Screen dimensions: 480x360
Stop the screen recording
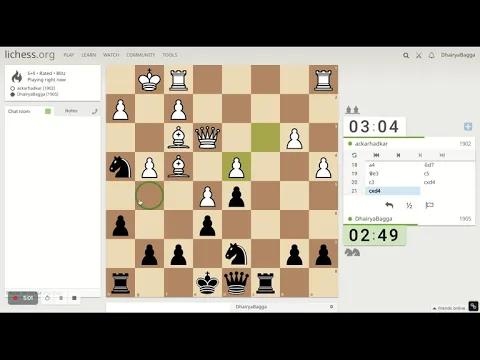point(74,298)
